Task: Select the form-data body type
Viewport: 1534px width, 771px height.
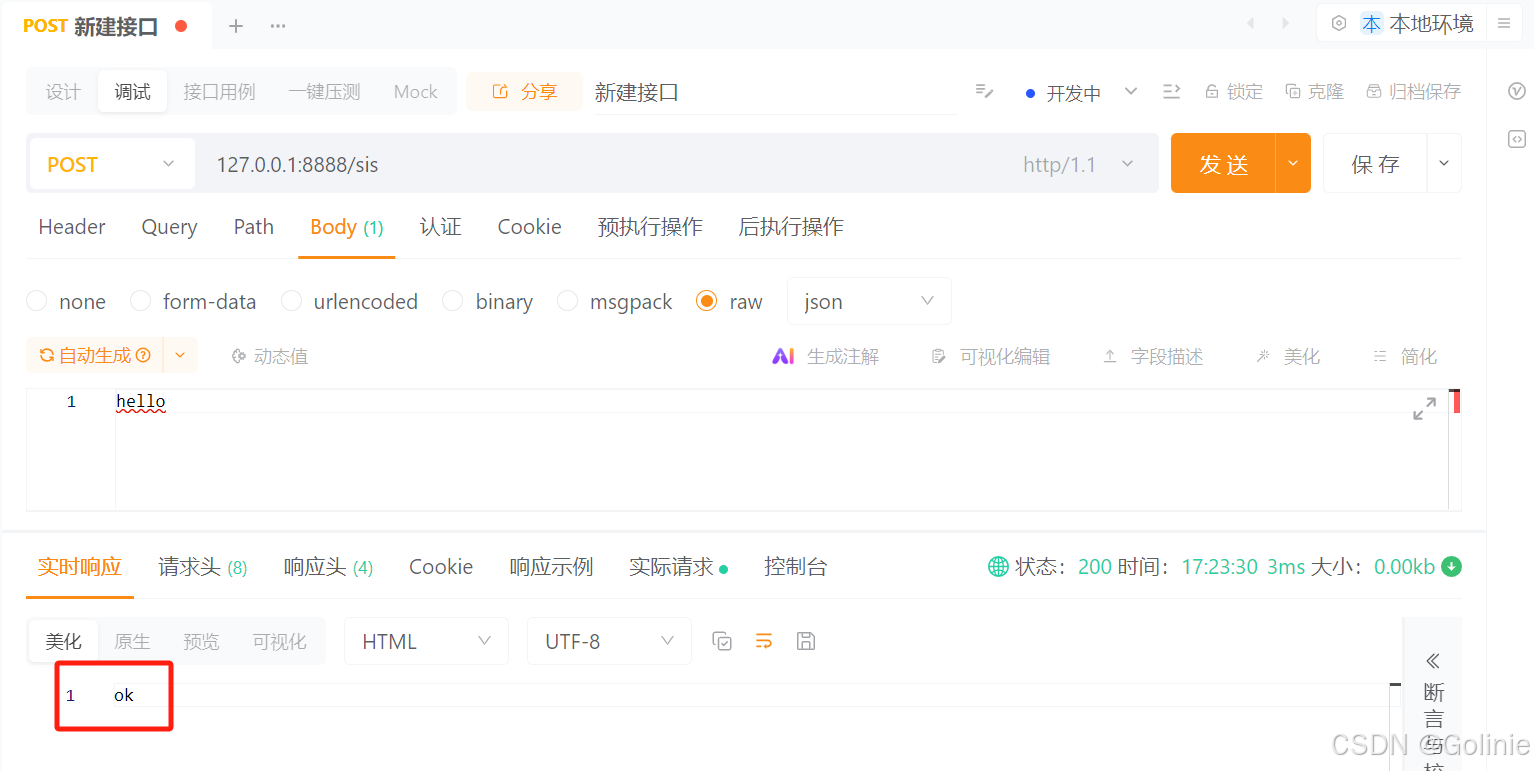Action: coord(140,301)
